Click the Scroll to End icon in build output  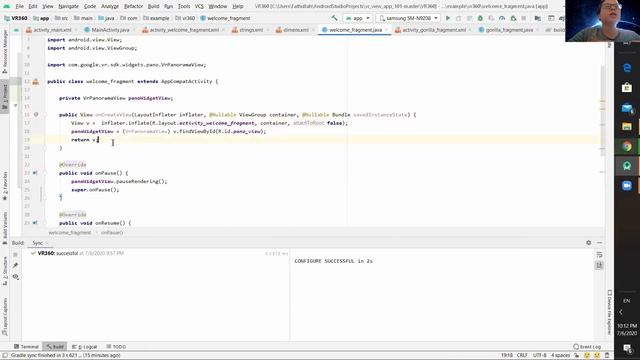599,265
